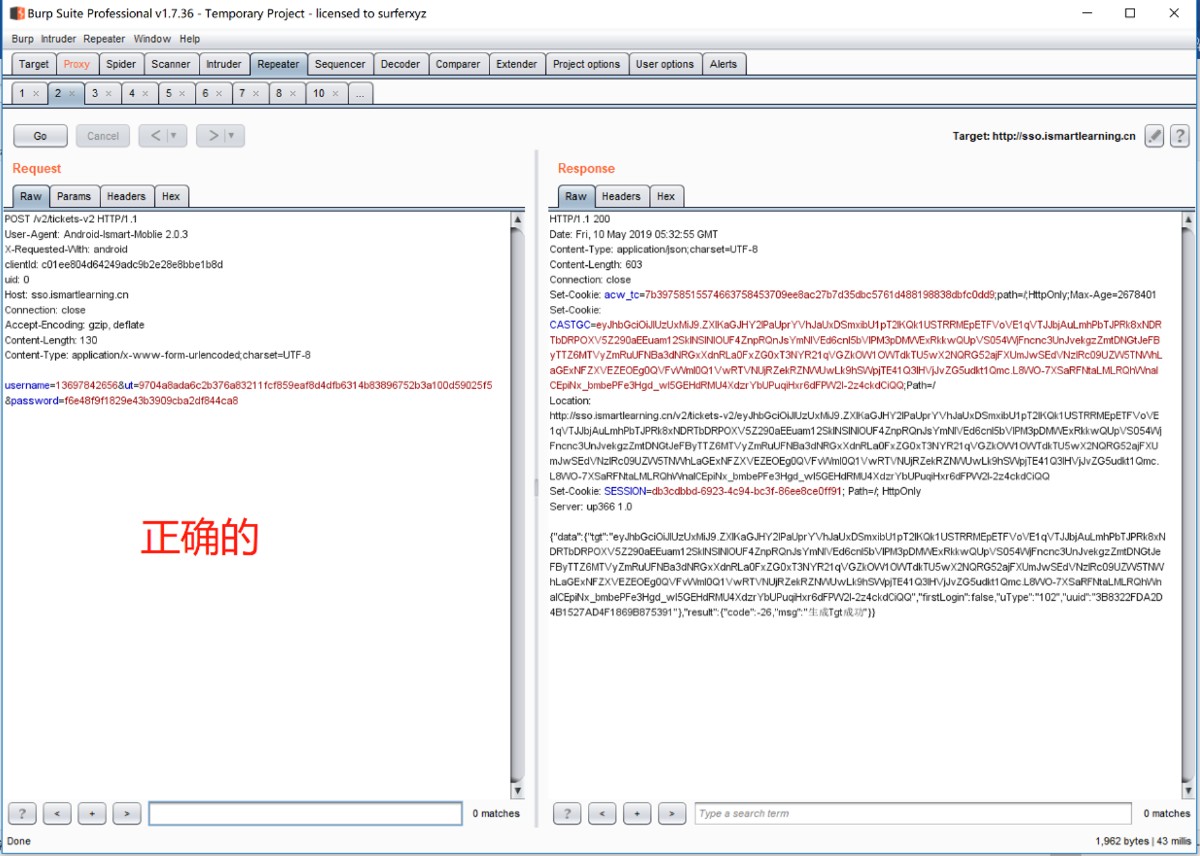Switch to the Scanner tab
Image resolution: width=1200 pixels, height=856 pixels.
tap(171, 64)
